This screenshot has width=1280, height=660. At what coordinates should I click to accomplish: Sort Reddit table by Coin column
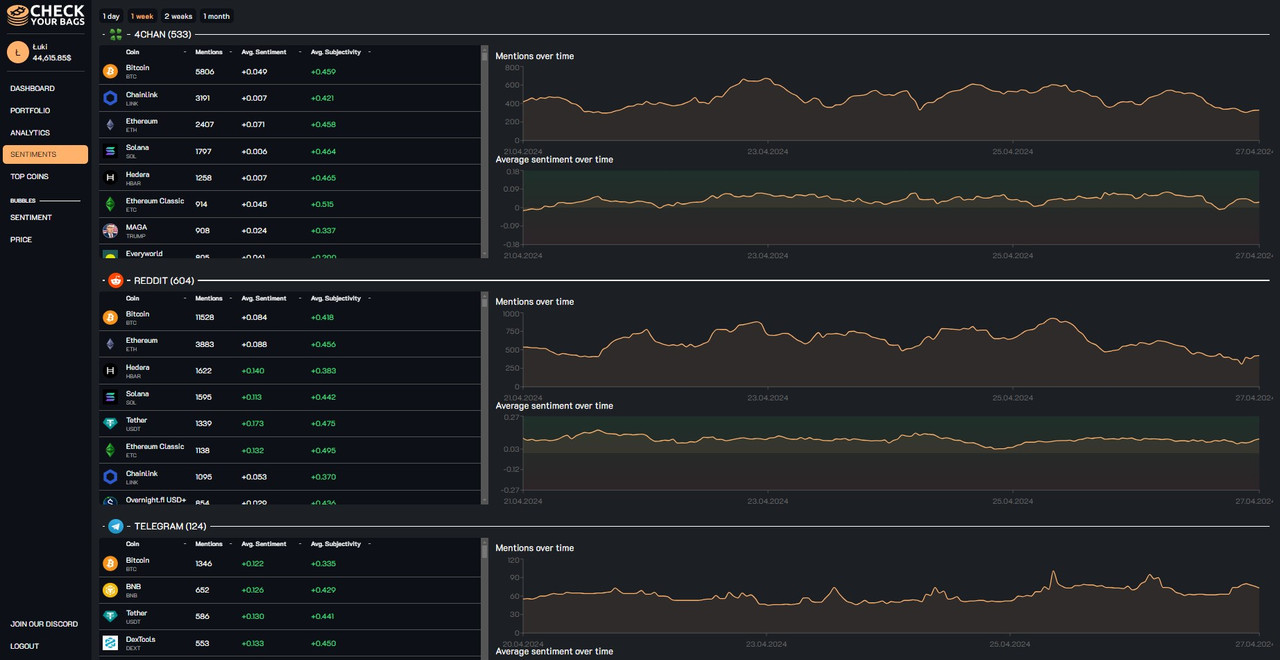pos(133,298)
